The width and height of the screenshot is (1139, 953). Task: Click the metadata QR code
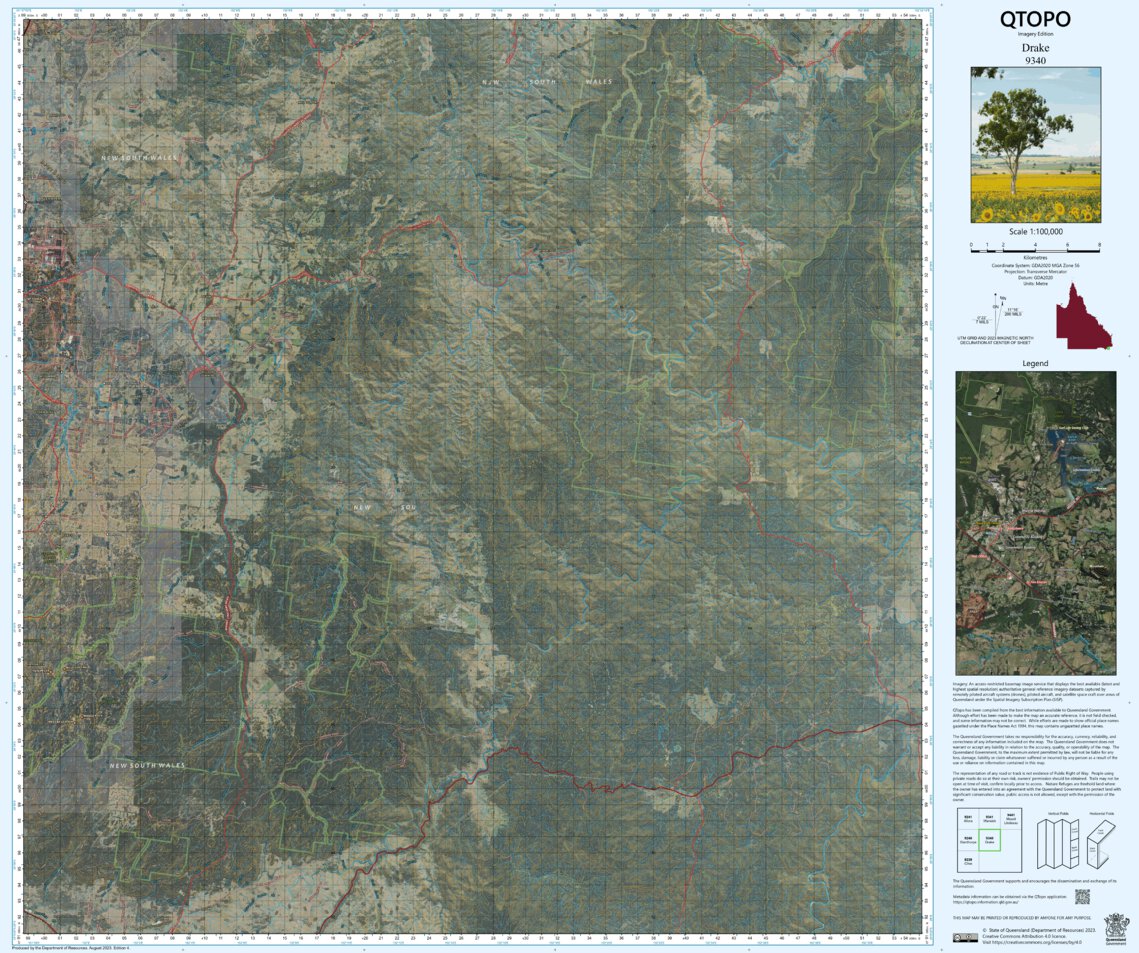coord(1083,896)
